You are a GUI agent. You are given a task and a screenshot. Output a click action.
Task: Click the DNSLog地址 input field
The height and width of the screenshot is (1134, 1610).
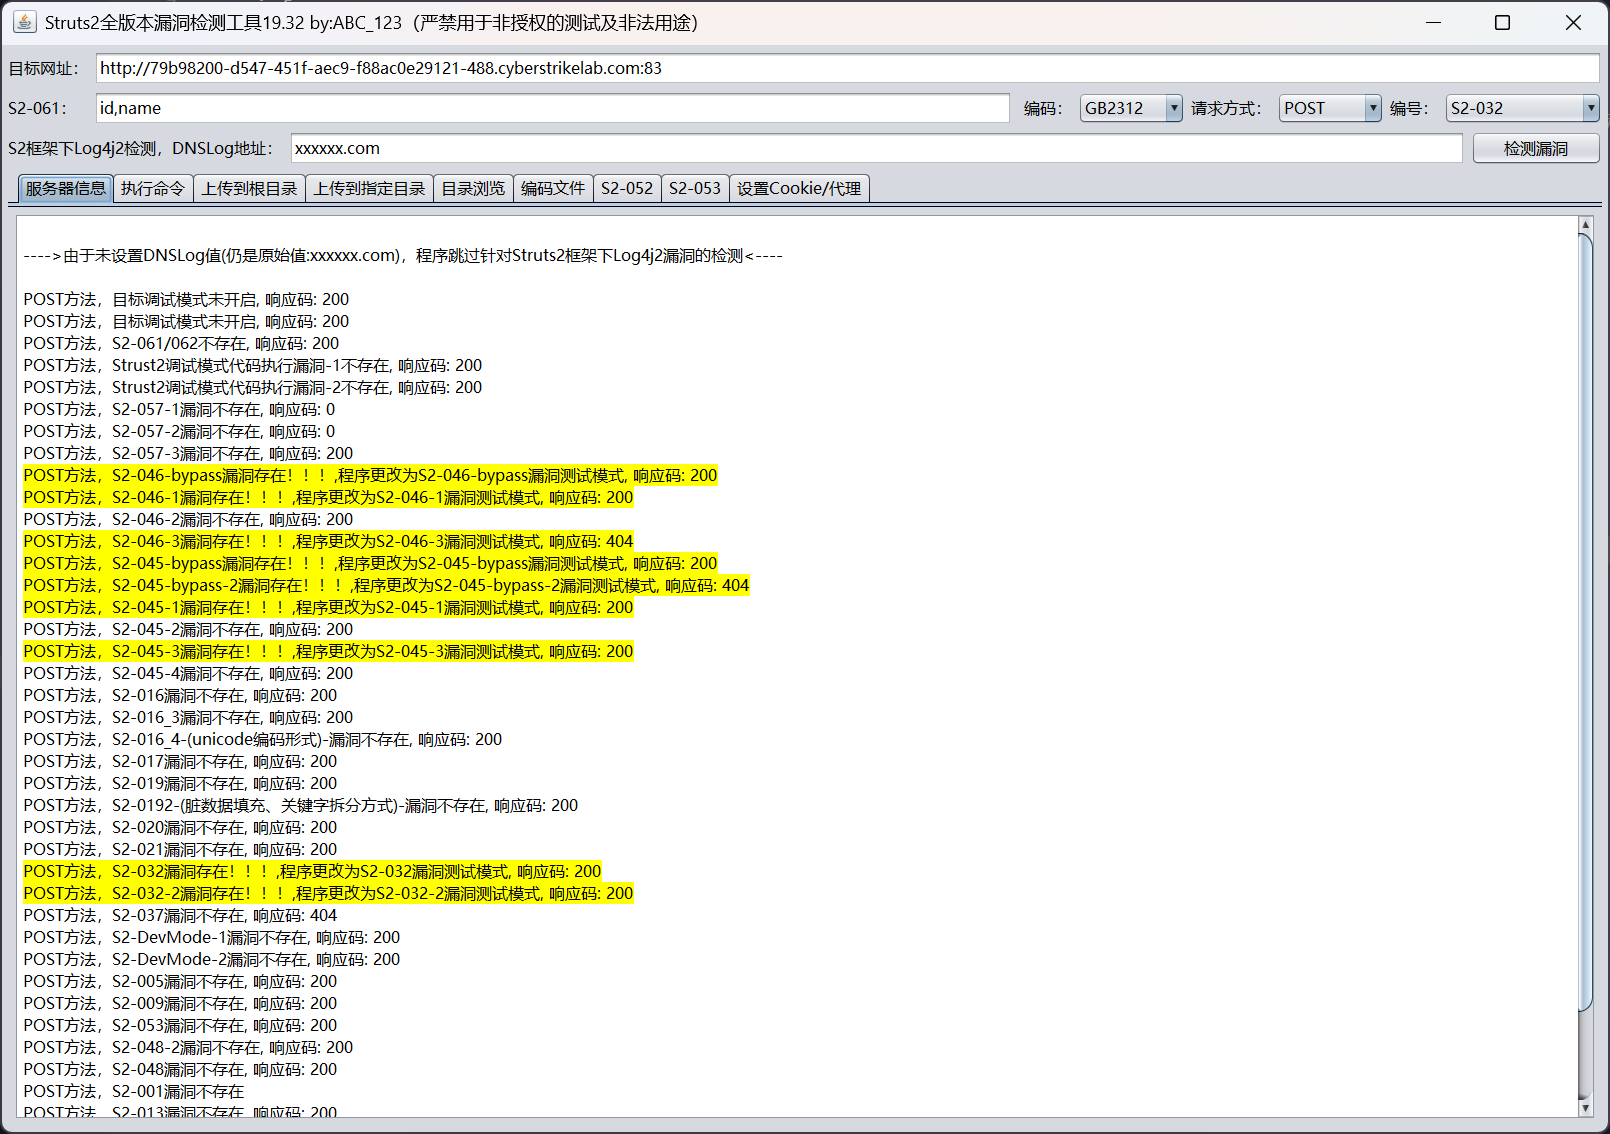coord(876,148)
